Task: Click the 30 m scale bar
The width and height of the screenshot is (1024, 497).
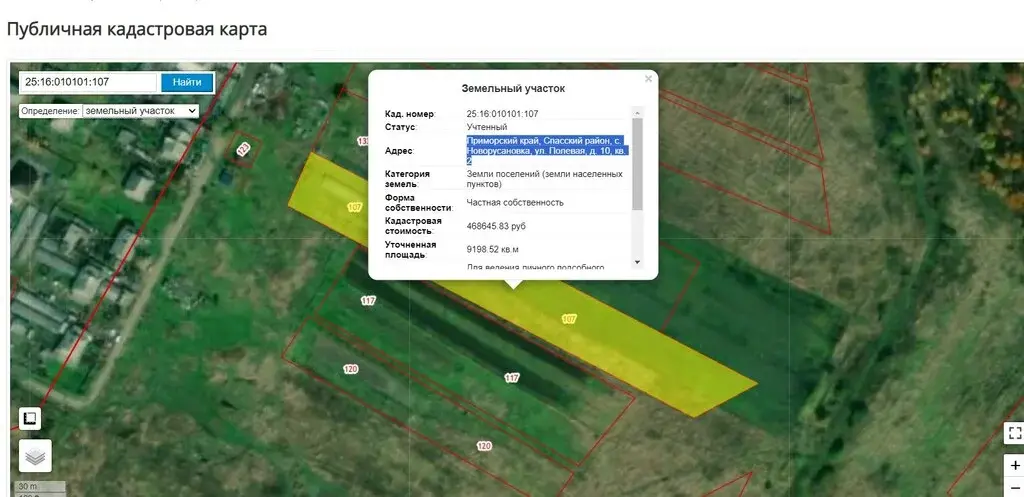Action: [39, 487]
